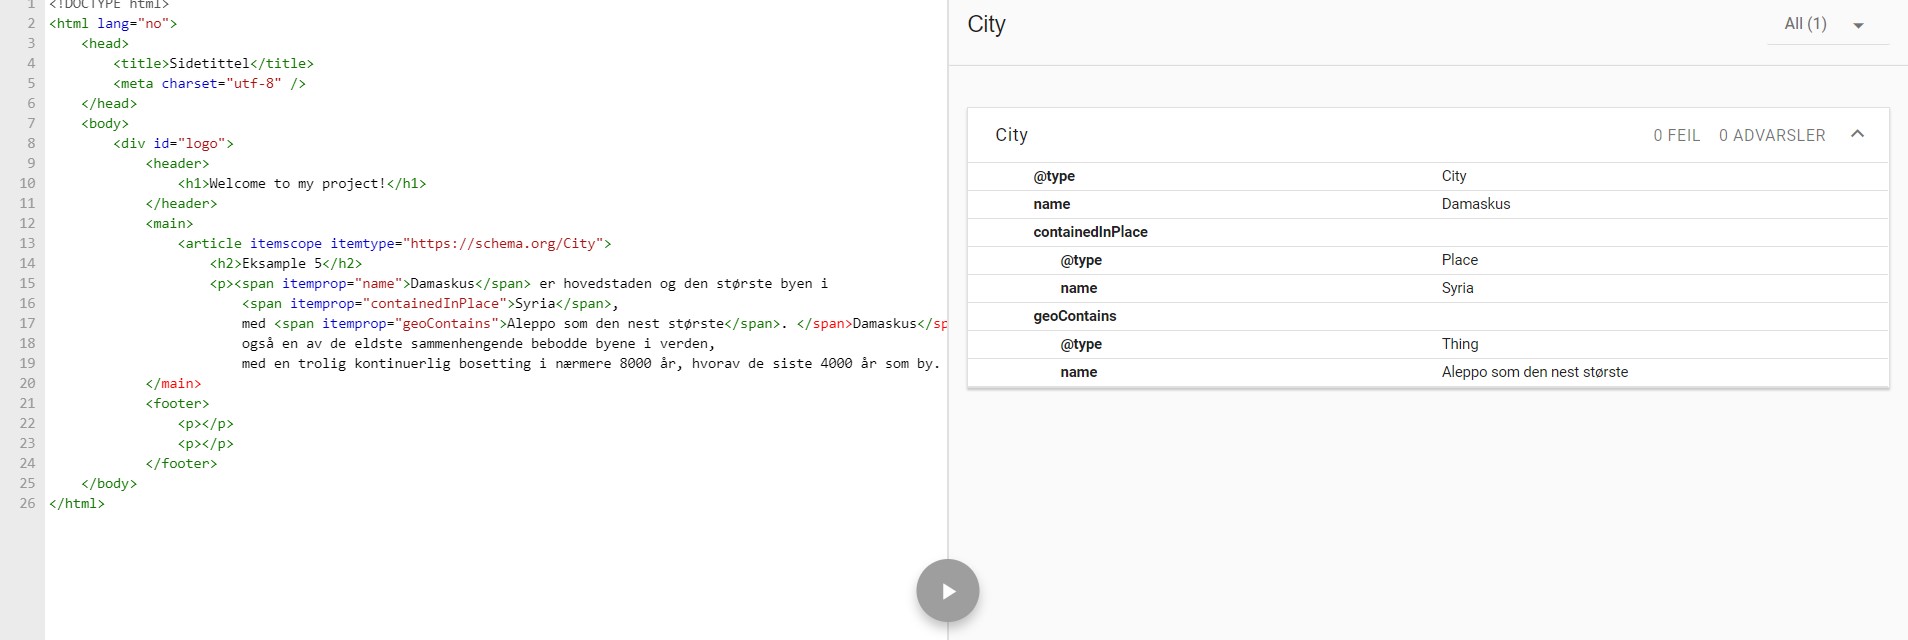Open the All (1) filter dropdown
This screenshot has width=1908, height=640.
coord(1826,24)
